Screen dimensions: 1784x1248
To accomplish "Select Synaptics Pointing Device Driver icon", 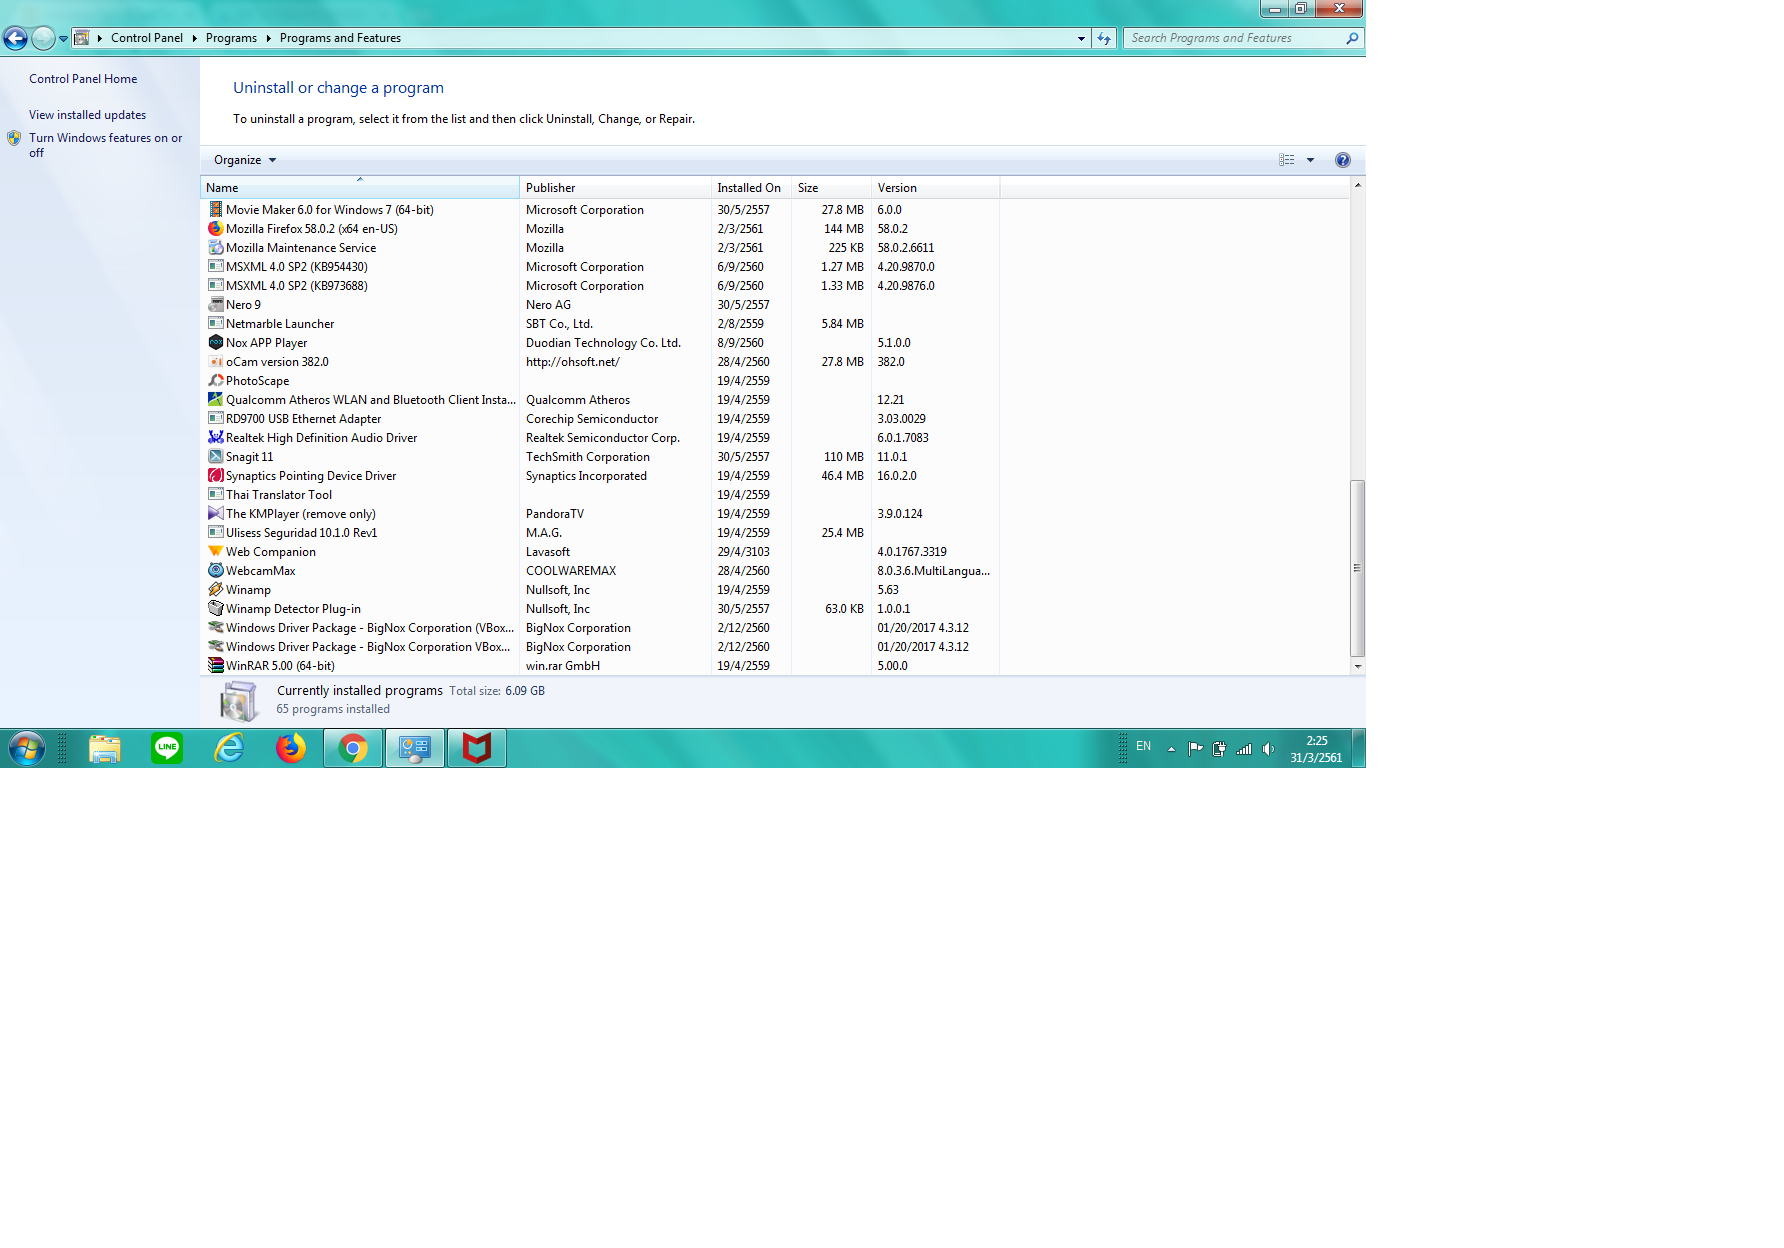I will 215,476.
